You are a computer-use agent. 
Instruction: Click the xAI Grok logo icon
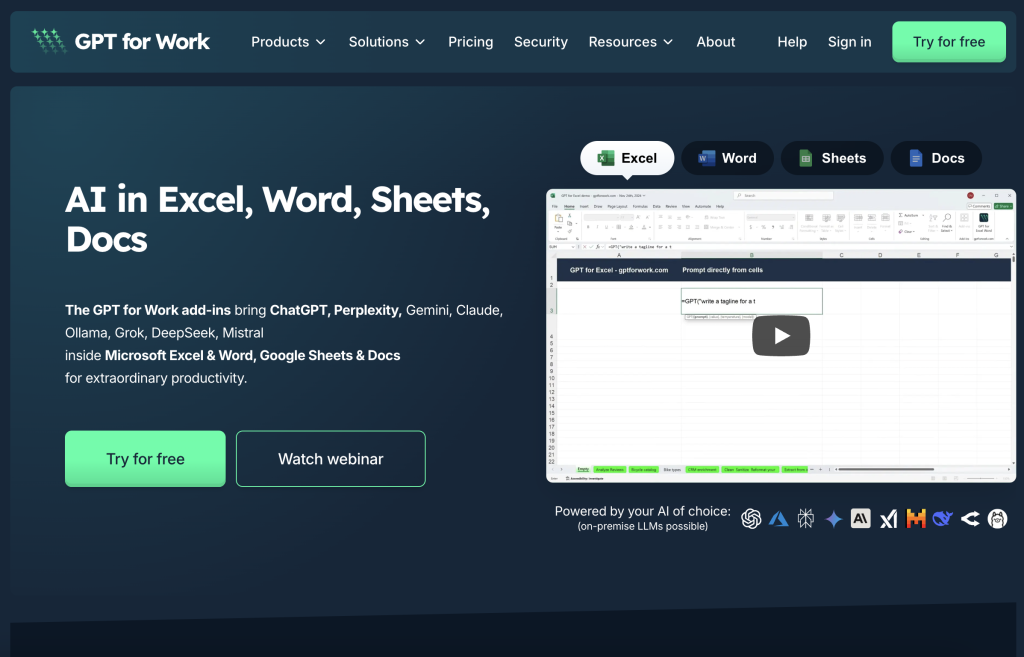pyautogui.click(x=888, y=519)
